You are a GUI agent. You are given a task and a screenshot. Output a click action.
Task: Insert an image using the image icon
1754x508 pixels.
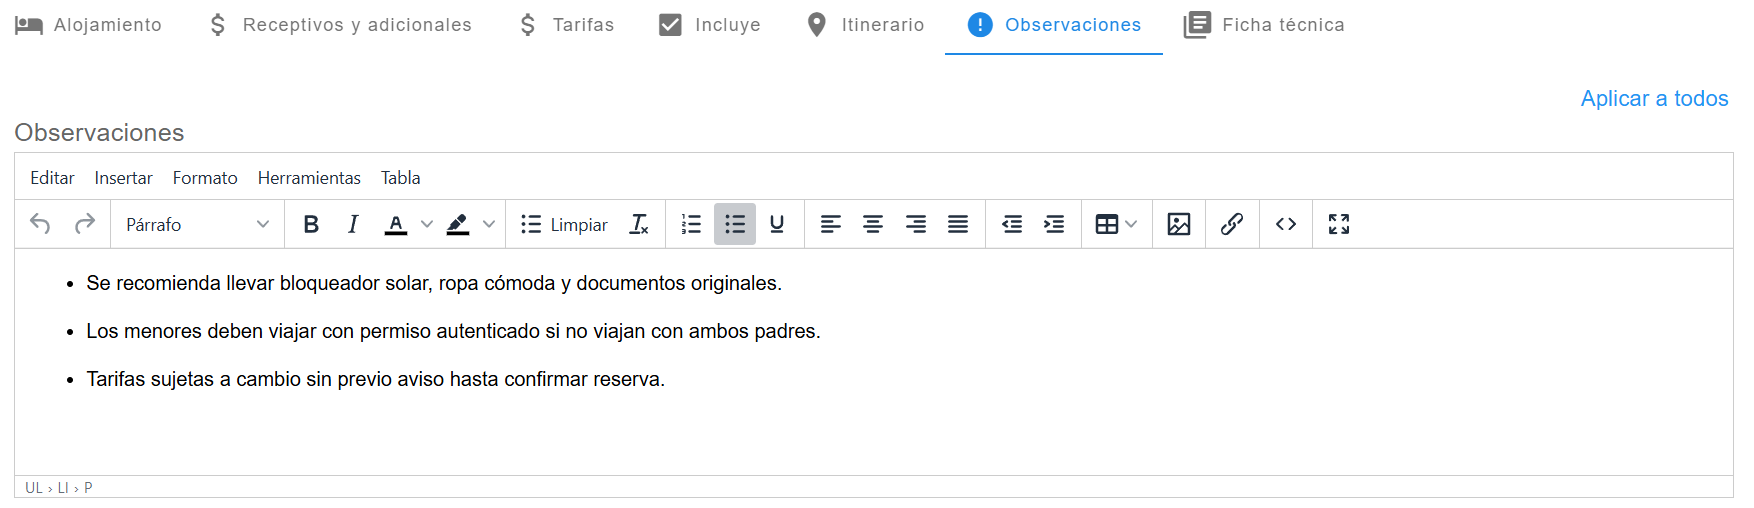(x=1179, y=224)
